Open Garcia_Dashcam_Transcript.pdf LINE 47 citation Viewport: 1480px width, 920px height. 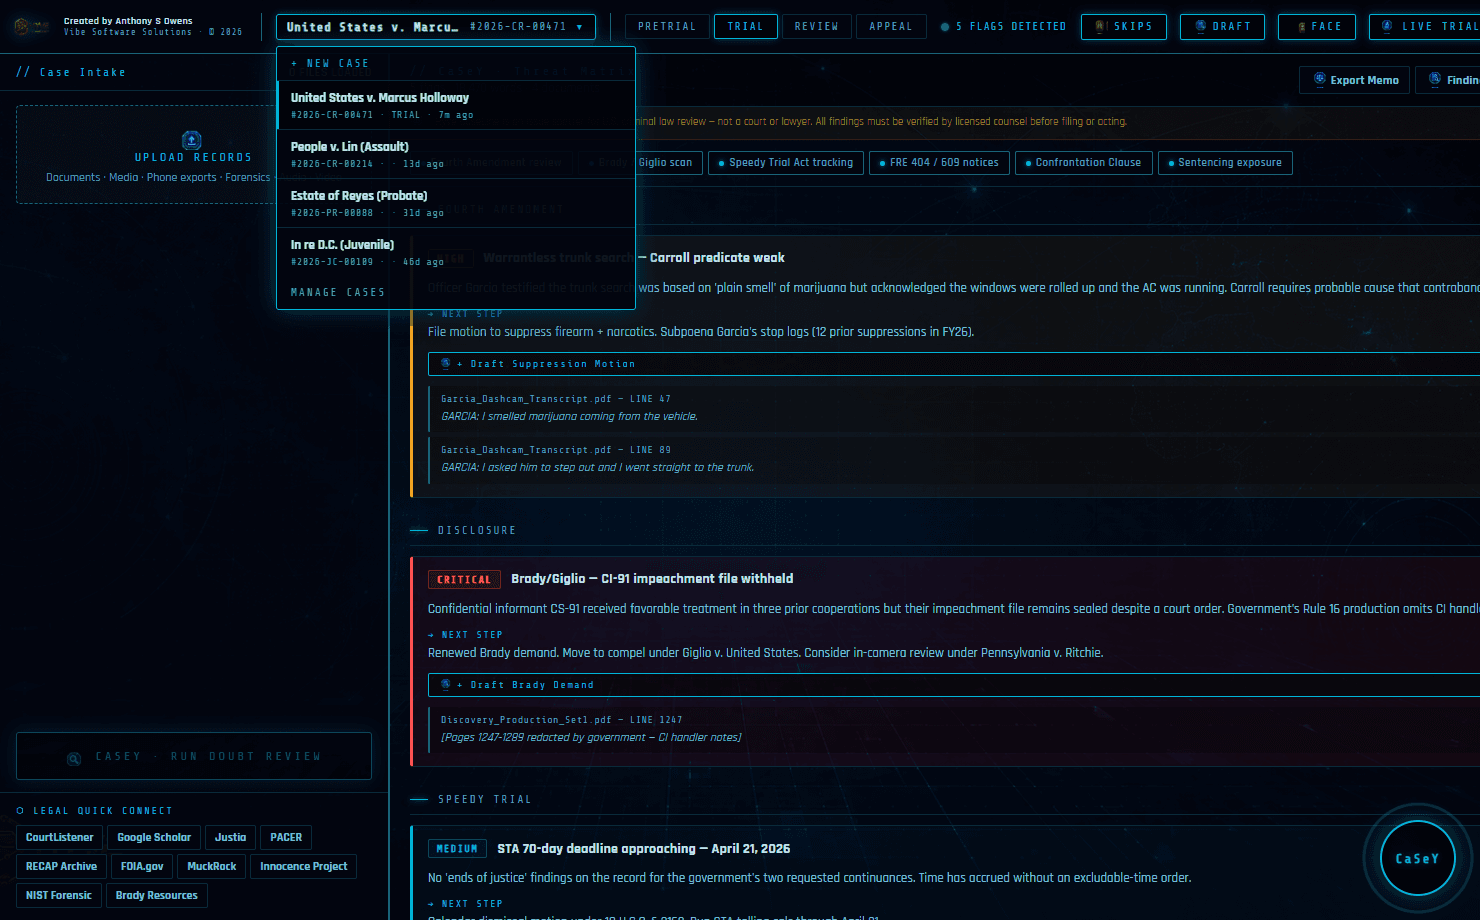[x=954, y=408]
